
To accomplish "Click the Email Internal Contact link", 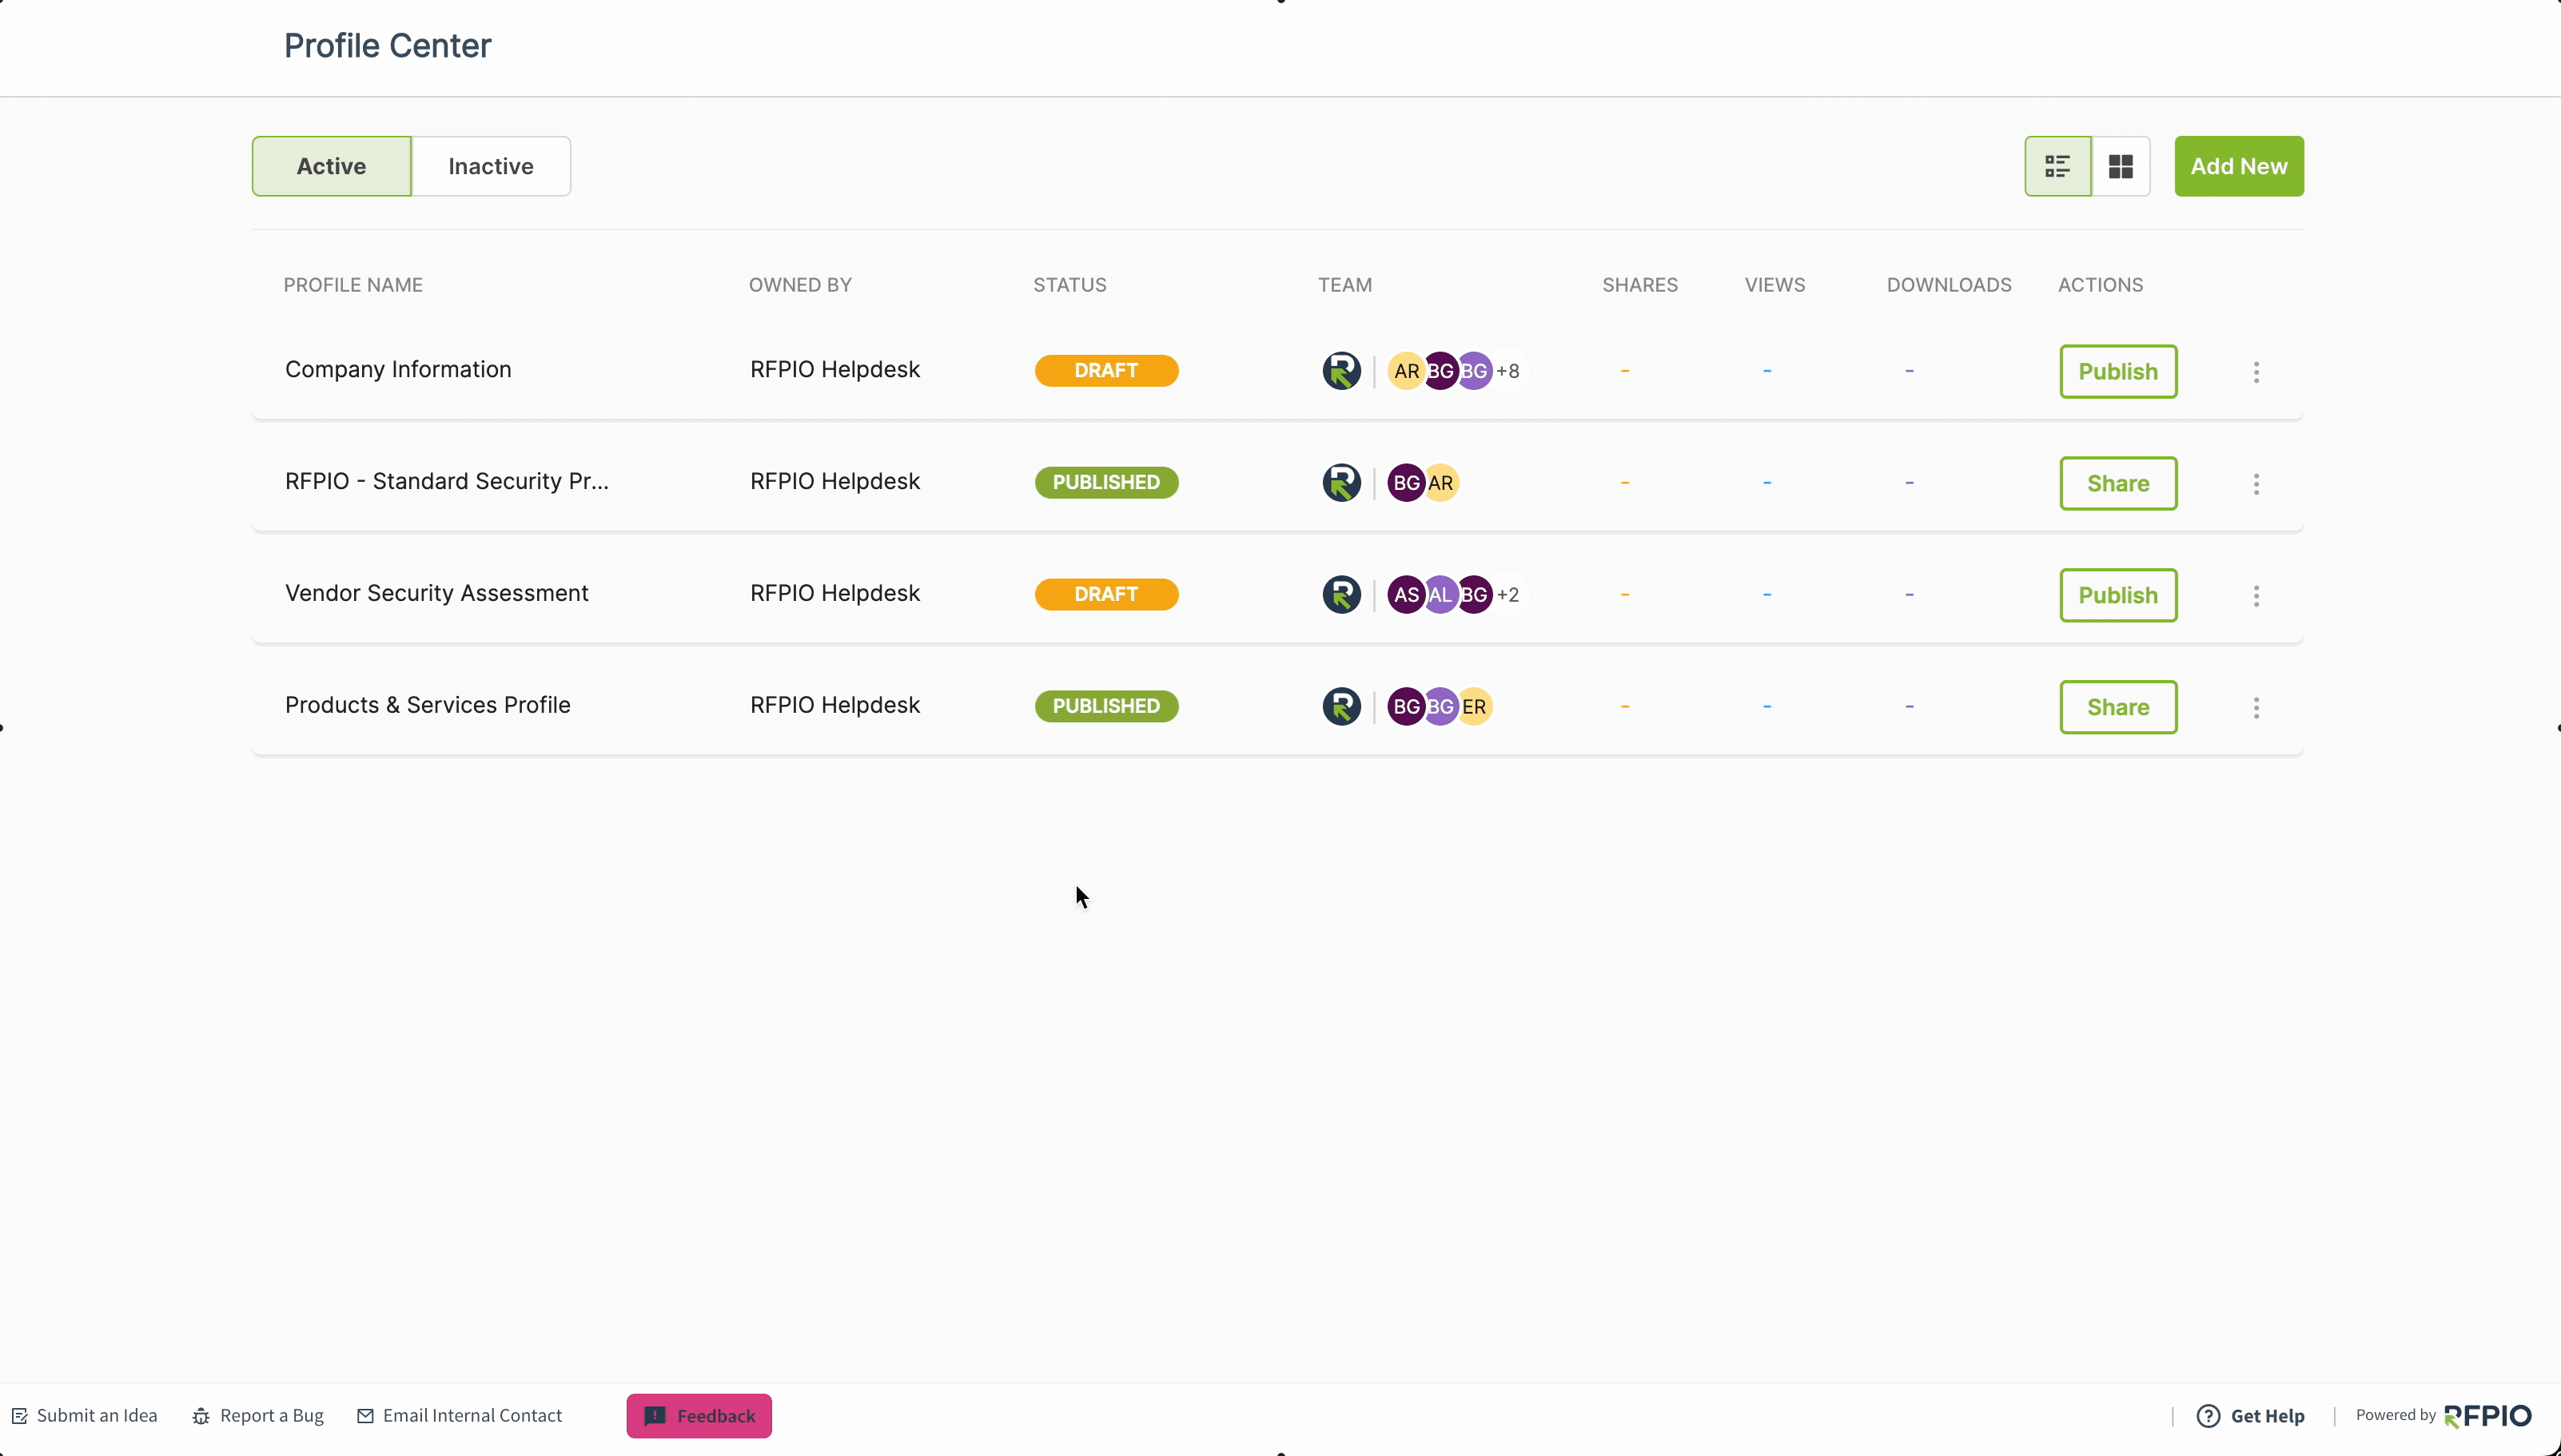I will pyautogui.click(x=460, y=1416).
